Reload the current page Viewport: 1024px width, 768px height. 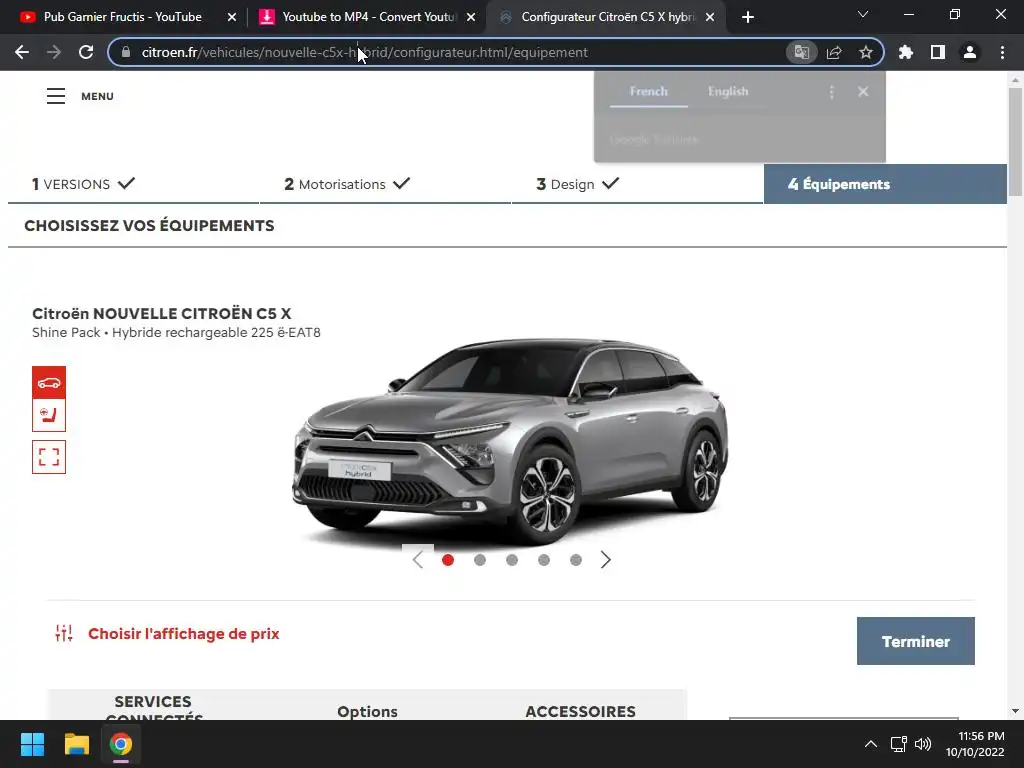click(x=86, y=52)
